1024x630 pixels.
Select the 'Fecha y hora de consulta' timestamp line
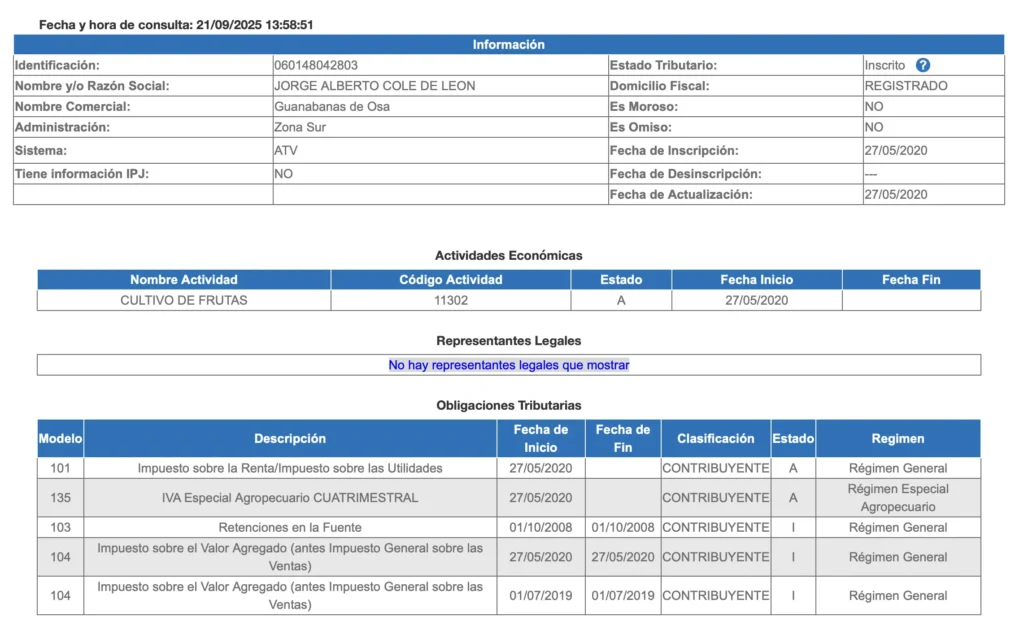pyautogui.click(x=176, y=25)
